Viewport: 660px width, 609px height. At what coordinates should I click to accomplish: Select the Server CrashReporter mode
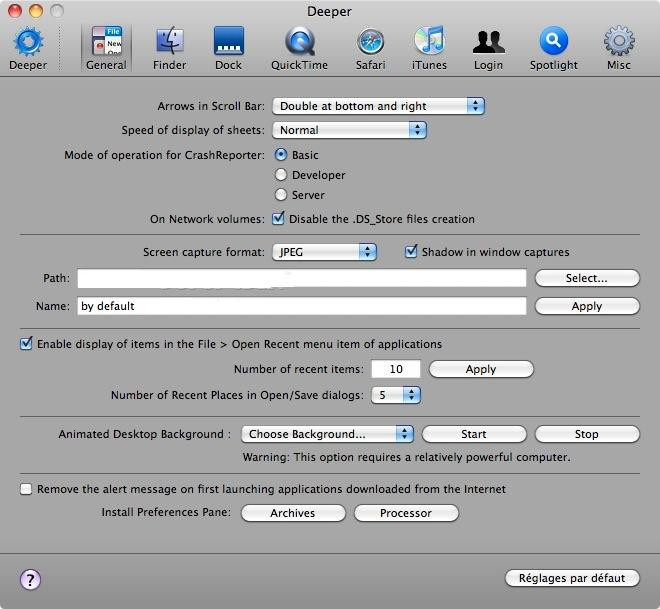coord(281,195)
